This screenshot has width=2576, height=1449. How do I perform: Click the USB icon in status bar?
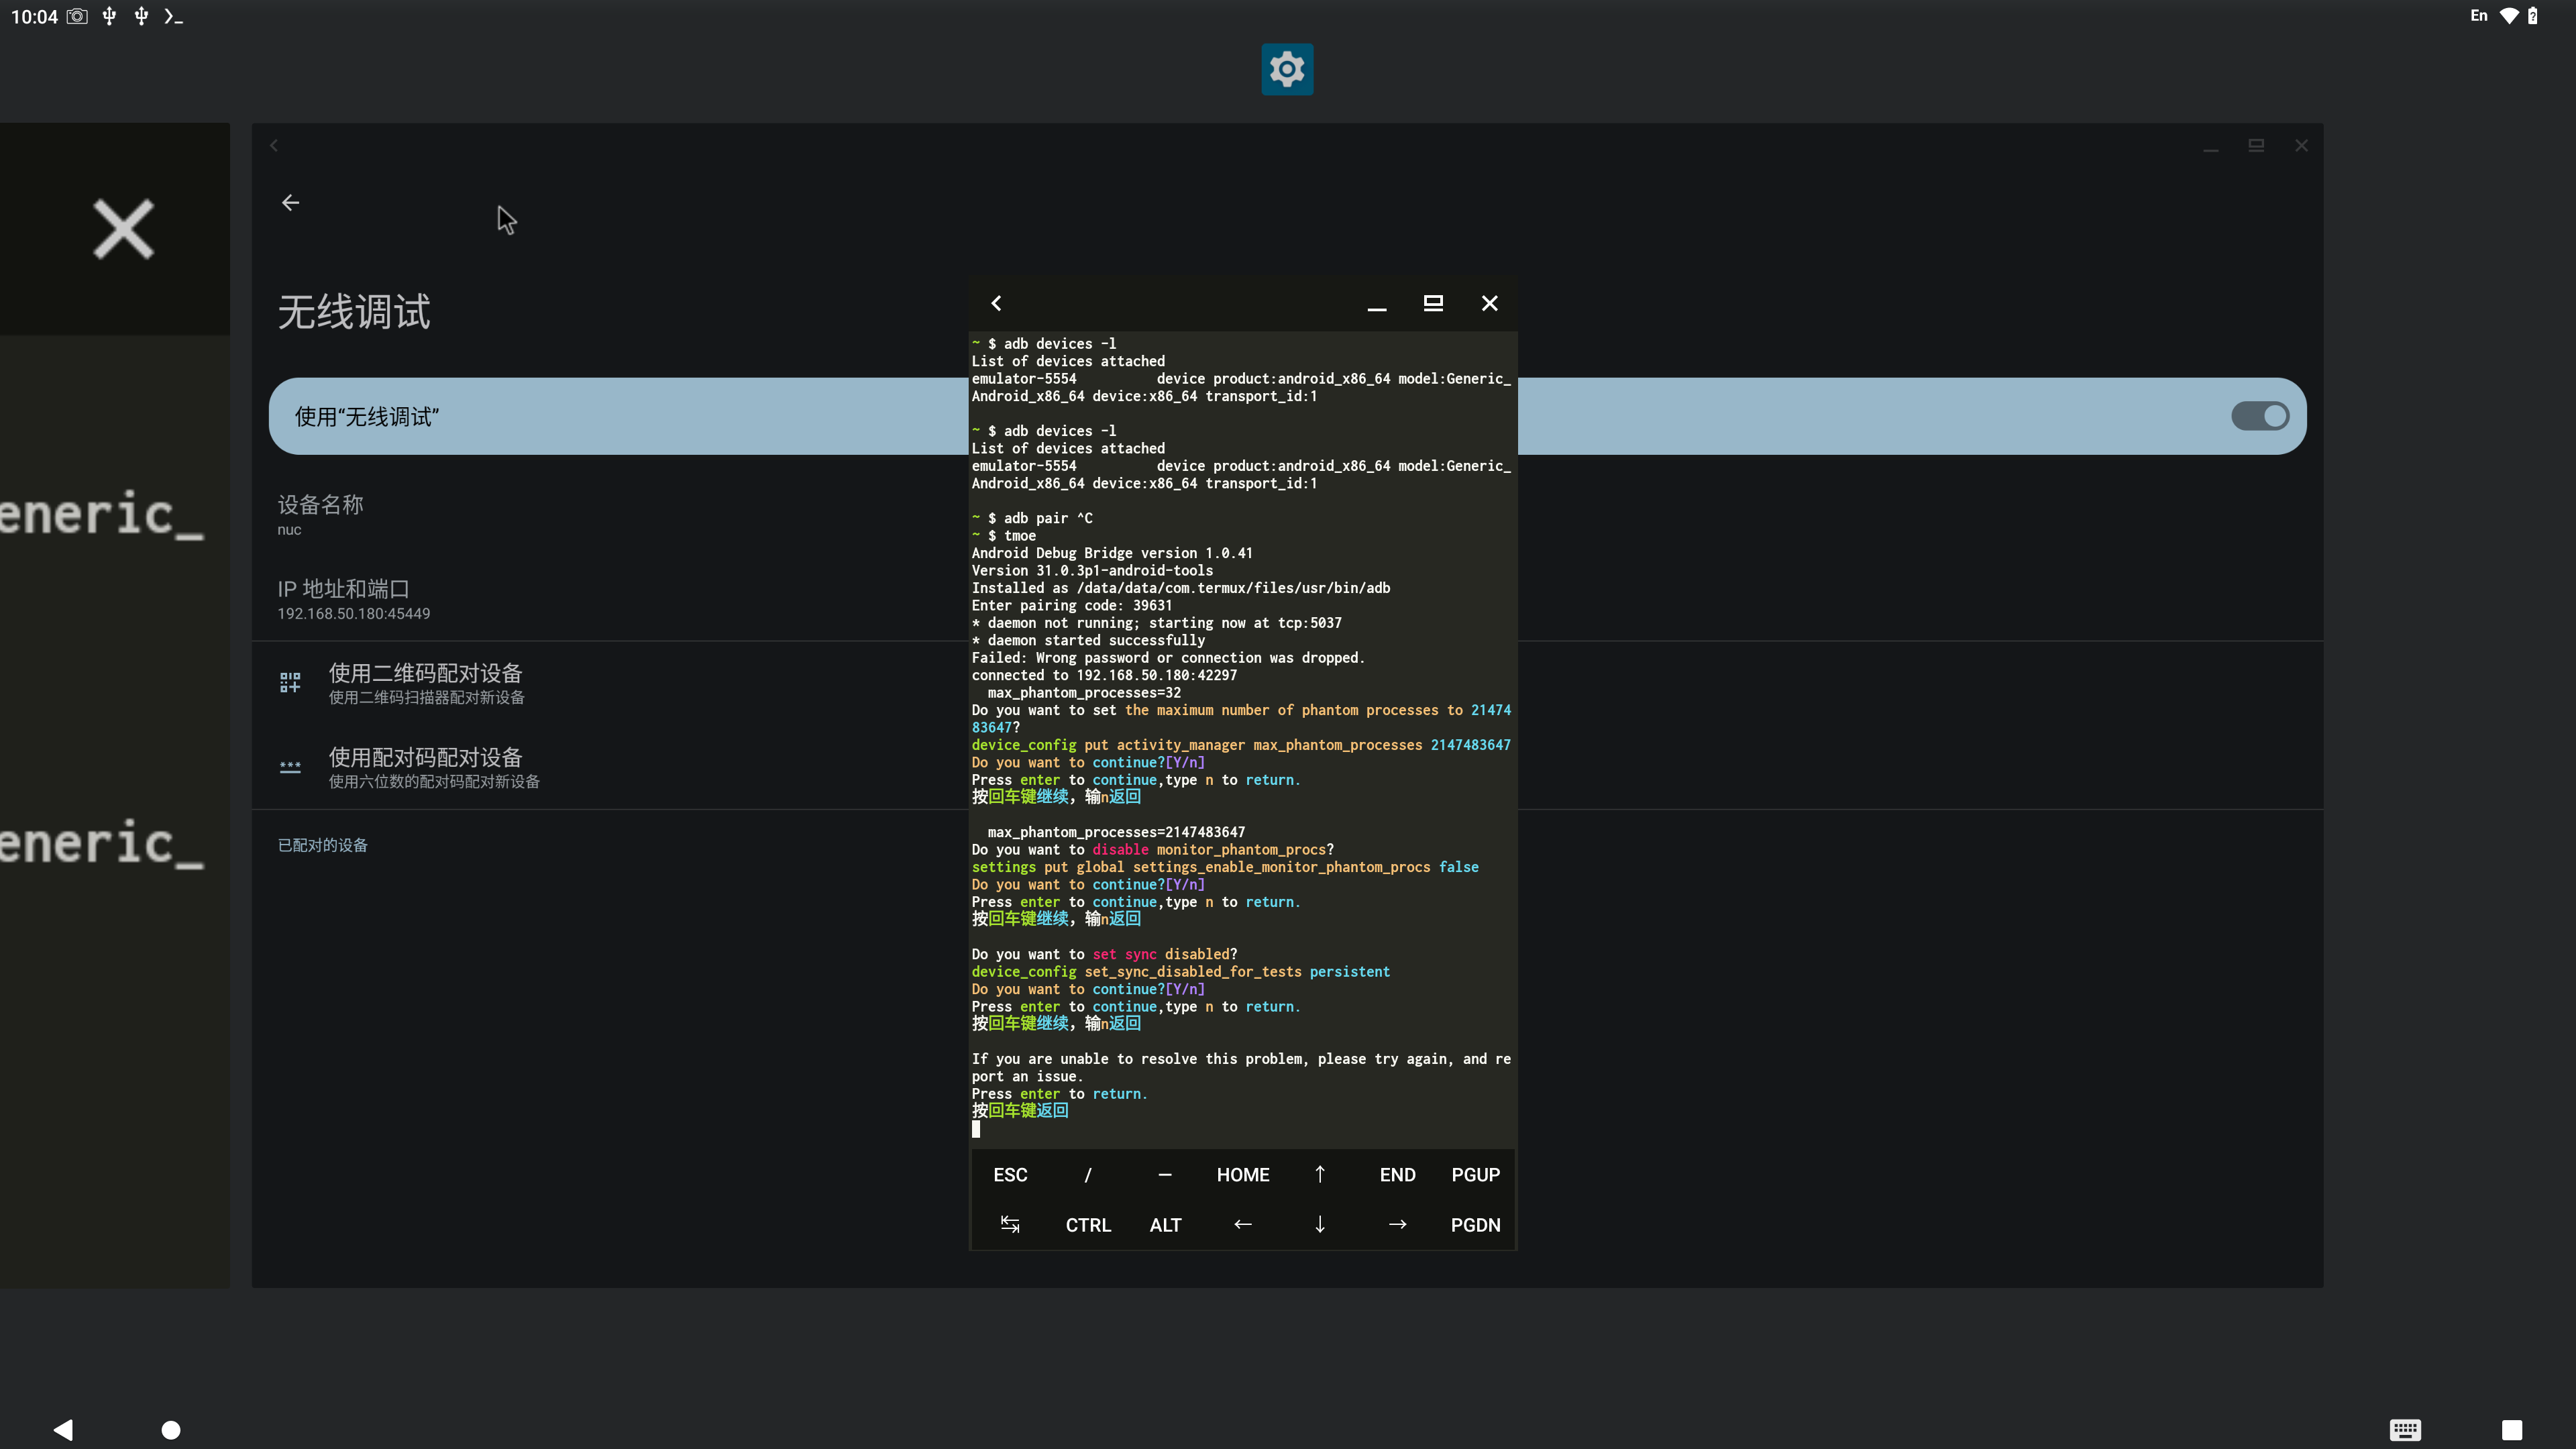[109, 16]
